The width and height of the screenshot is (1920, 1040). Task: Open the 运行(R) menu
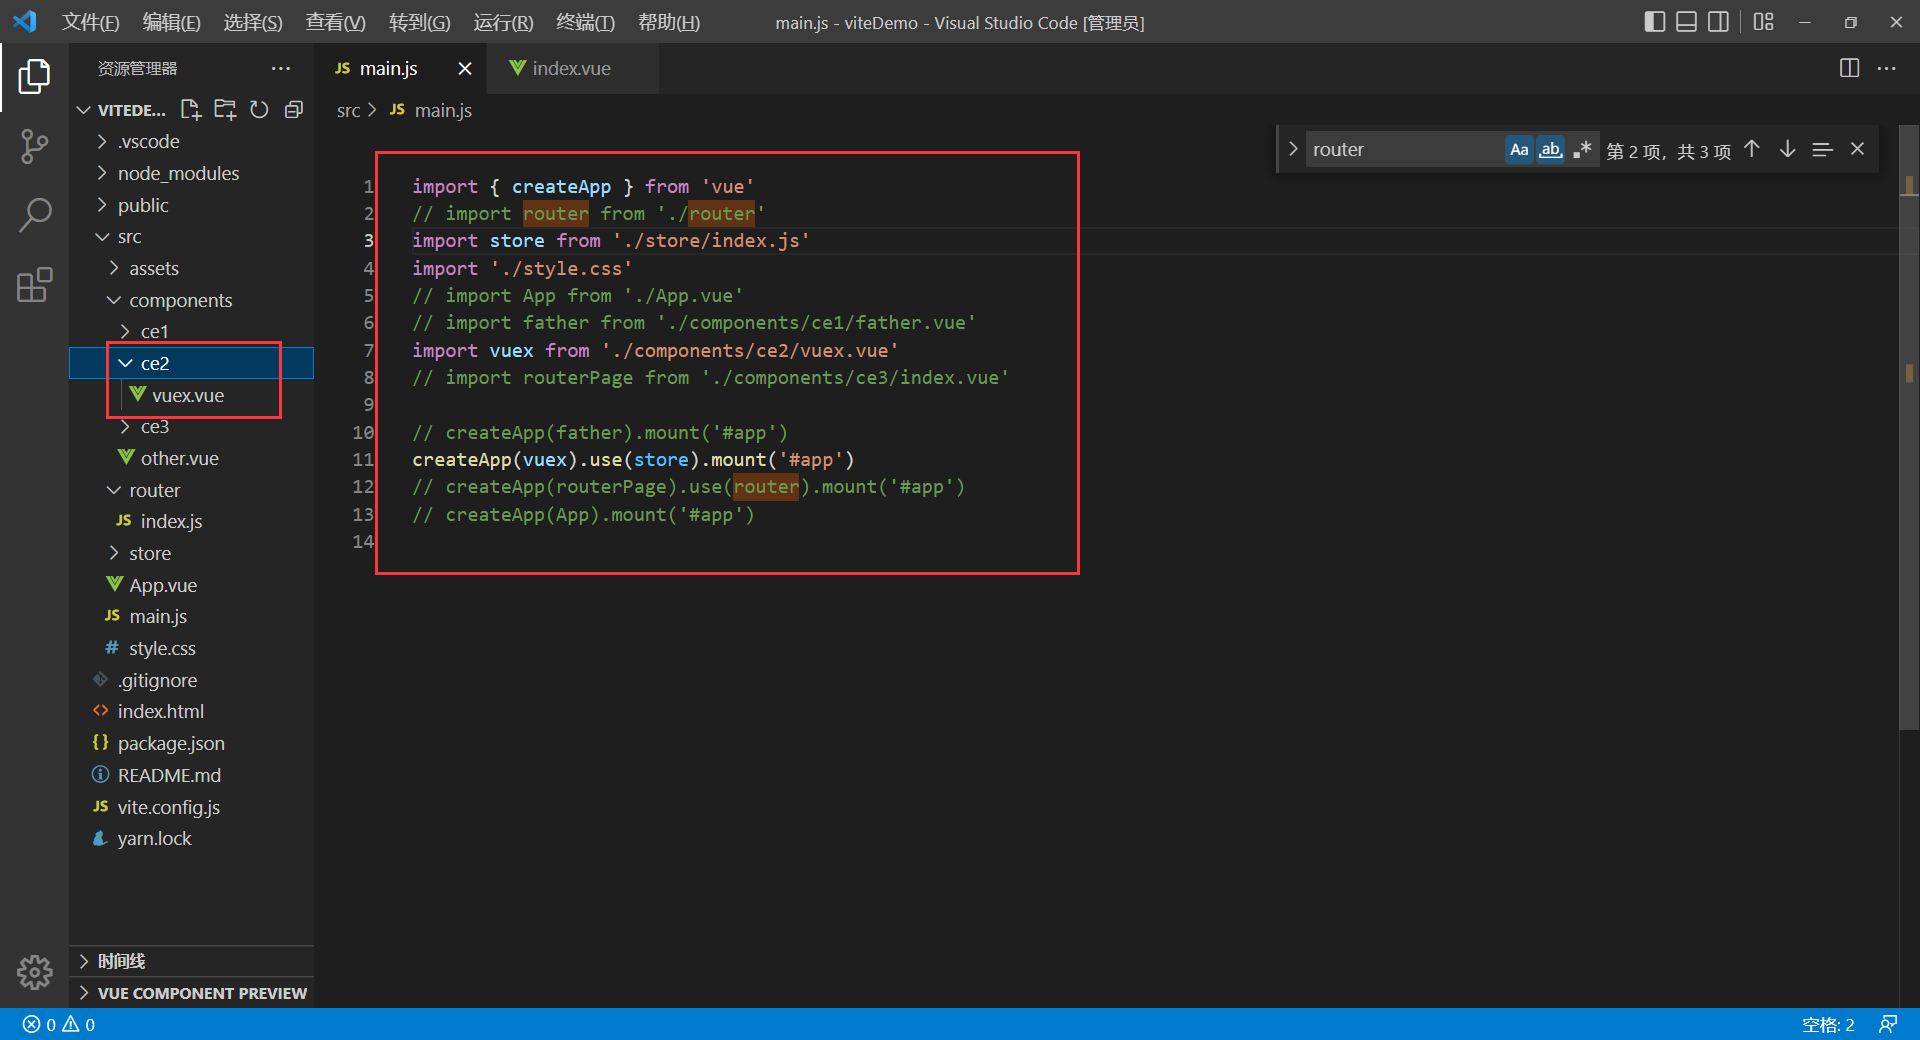(x=504, y=22)
